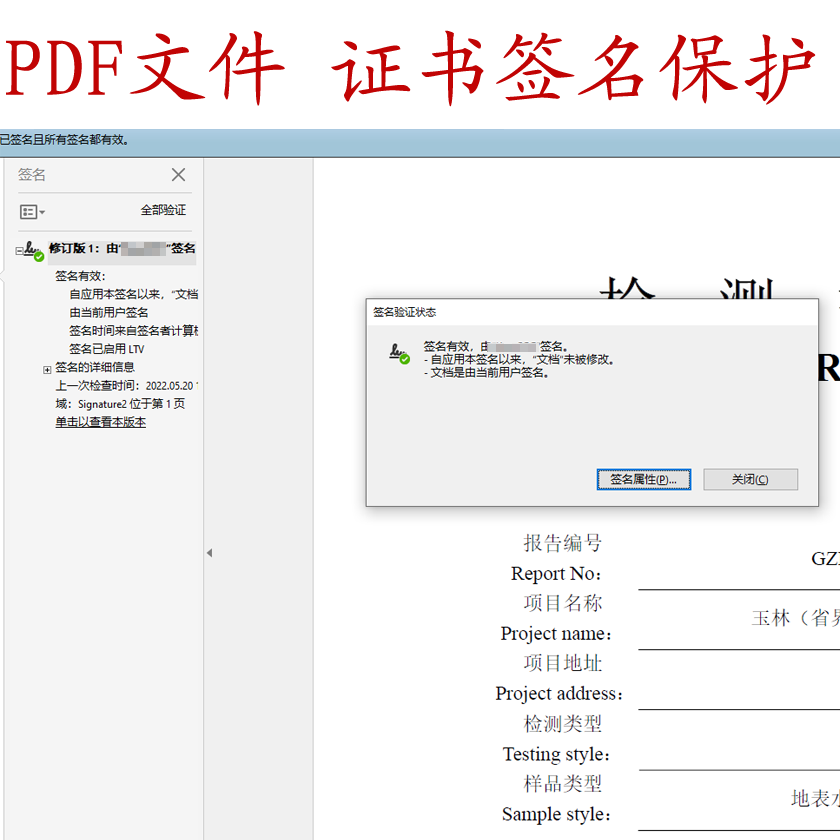Select the 签名有效 row
This screenshot has height=840, width=840.
80,276
